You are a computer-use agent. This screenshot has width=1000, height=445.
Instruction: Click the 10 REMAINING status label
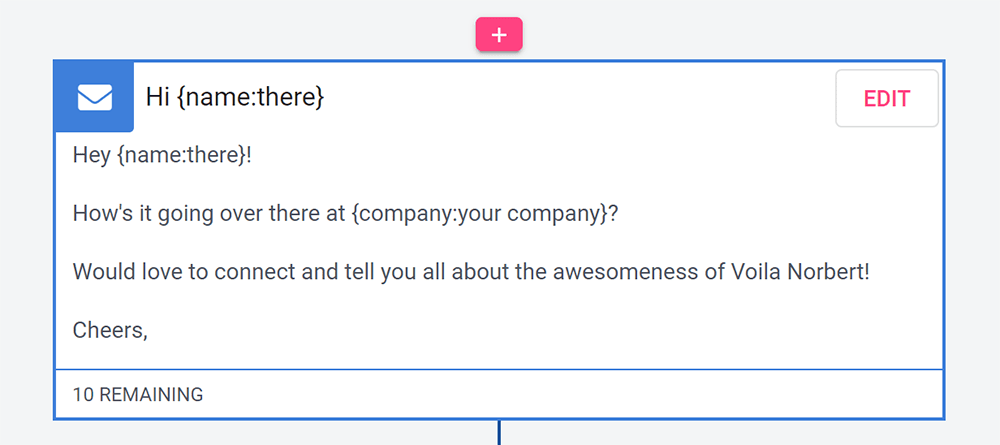tap(138, 395)
